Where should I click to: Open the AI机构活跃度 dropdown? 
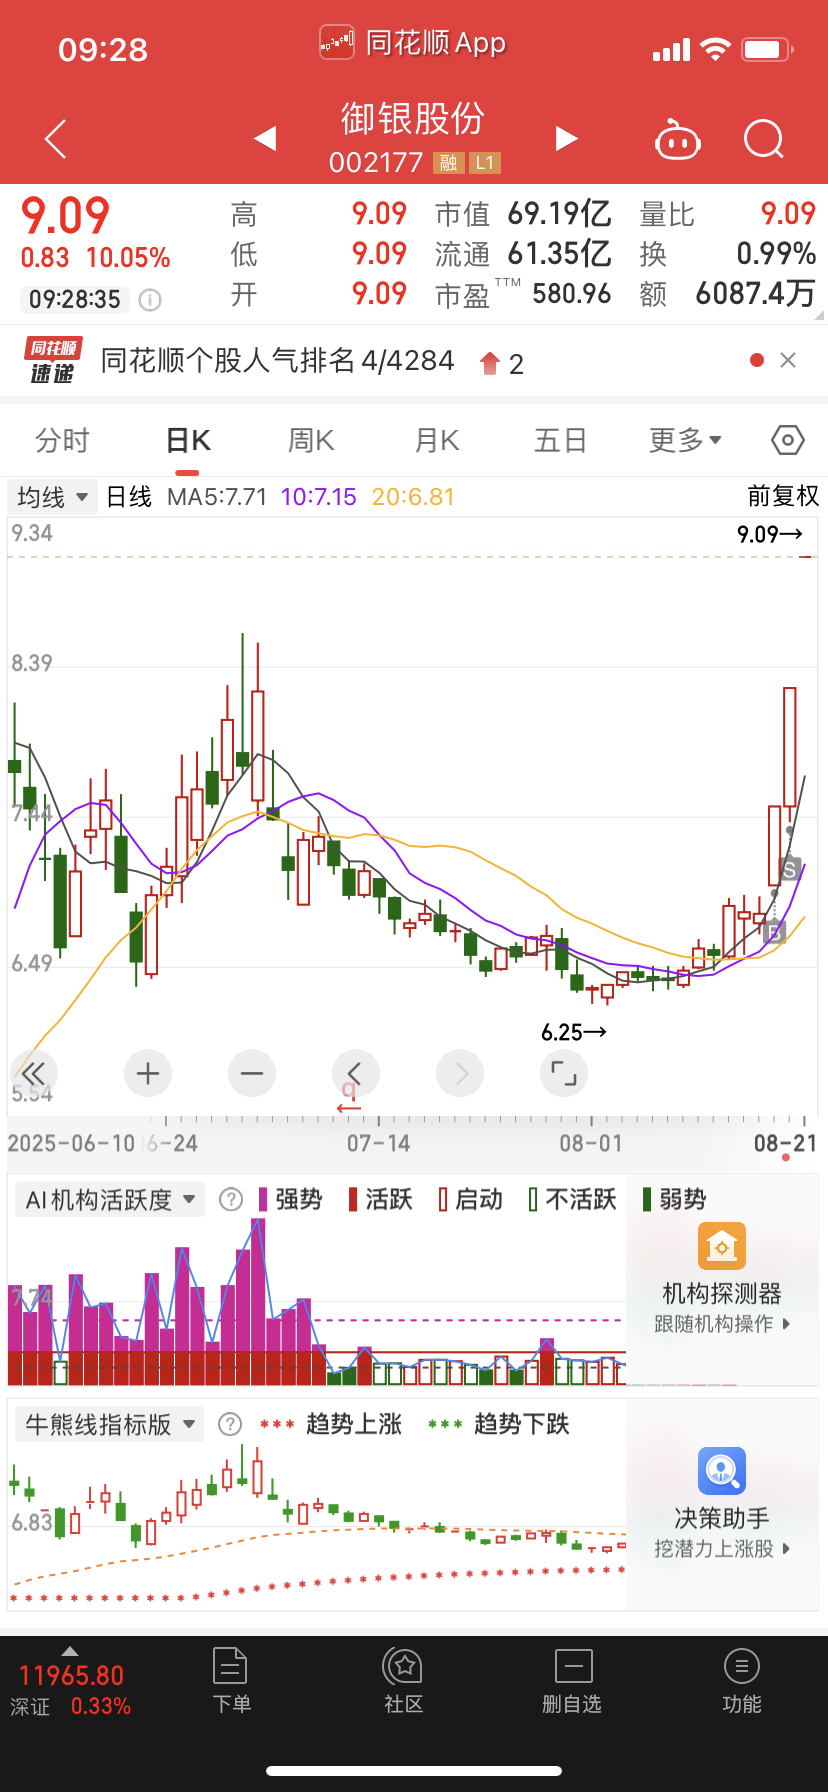tap(110, 1200)
